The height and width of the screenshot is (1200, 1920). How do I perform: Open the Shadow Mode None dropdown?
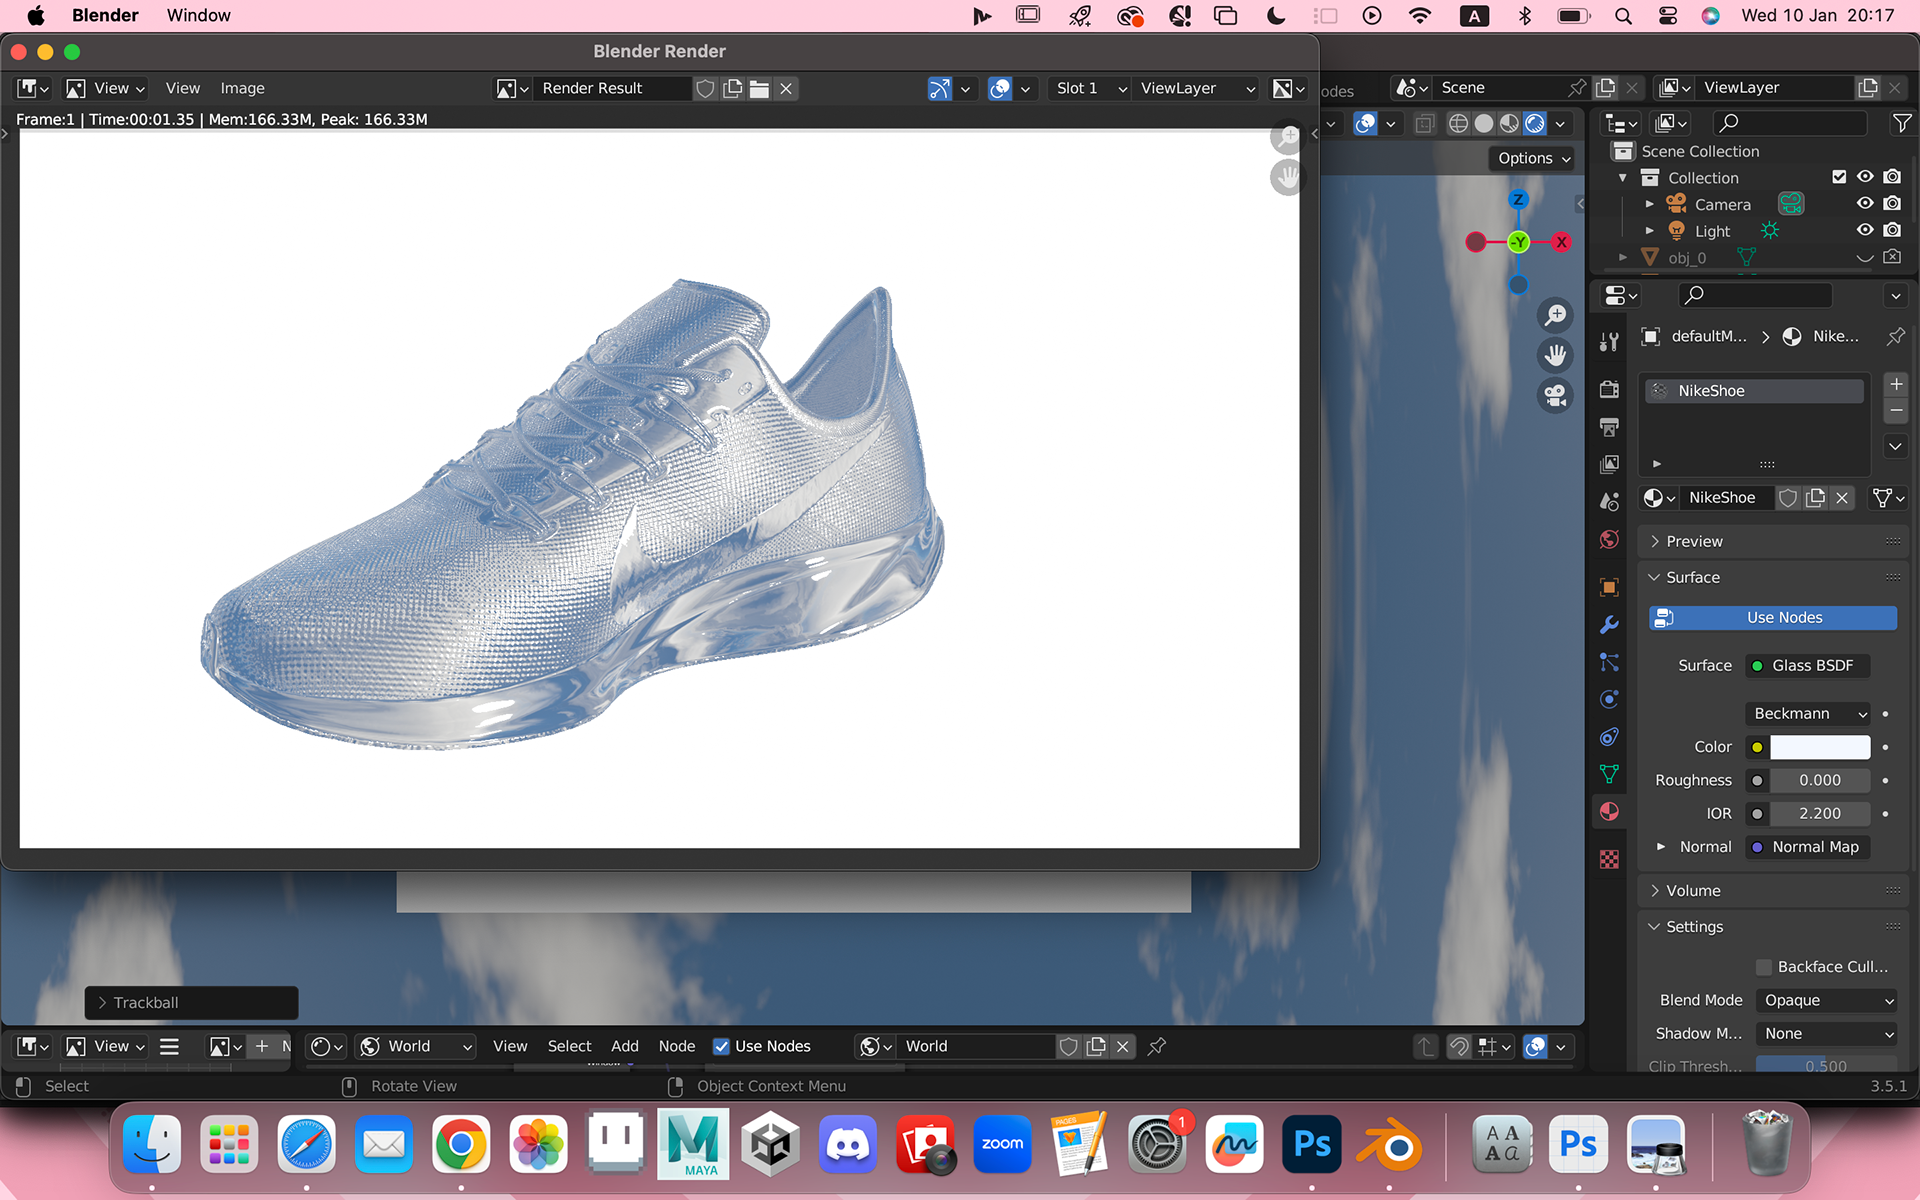pos(1827,1034)
